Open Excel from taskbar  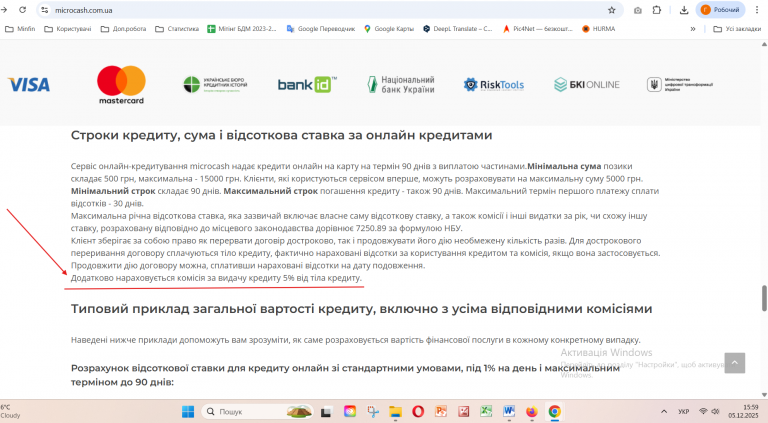[x=486, y=412]
